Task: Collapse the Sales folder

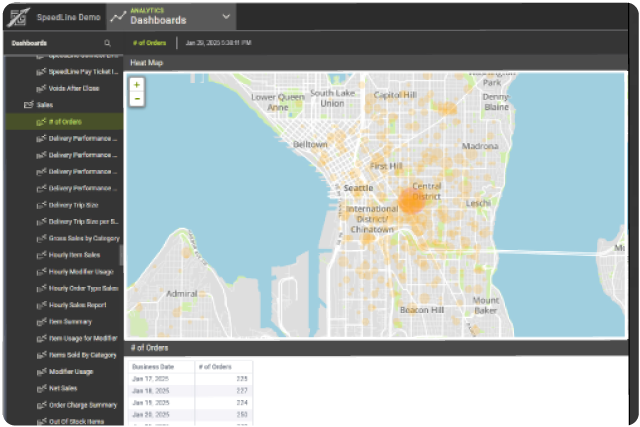Action: [45, 105]
